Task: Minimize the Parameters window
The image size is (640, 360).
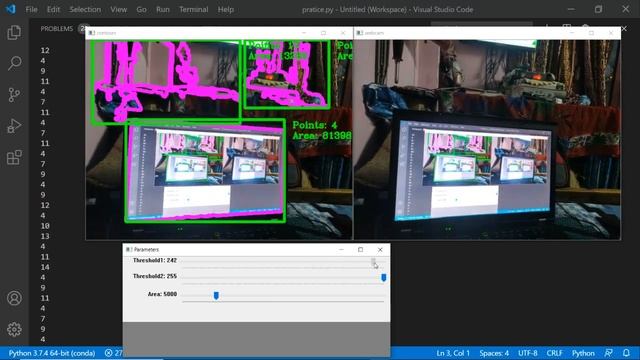Action: (x=341, y=249)
